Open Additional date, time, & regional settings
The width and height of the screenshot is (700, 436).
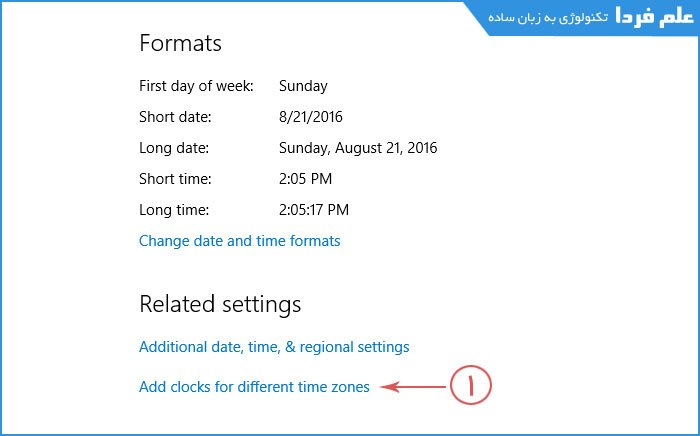274,347
